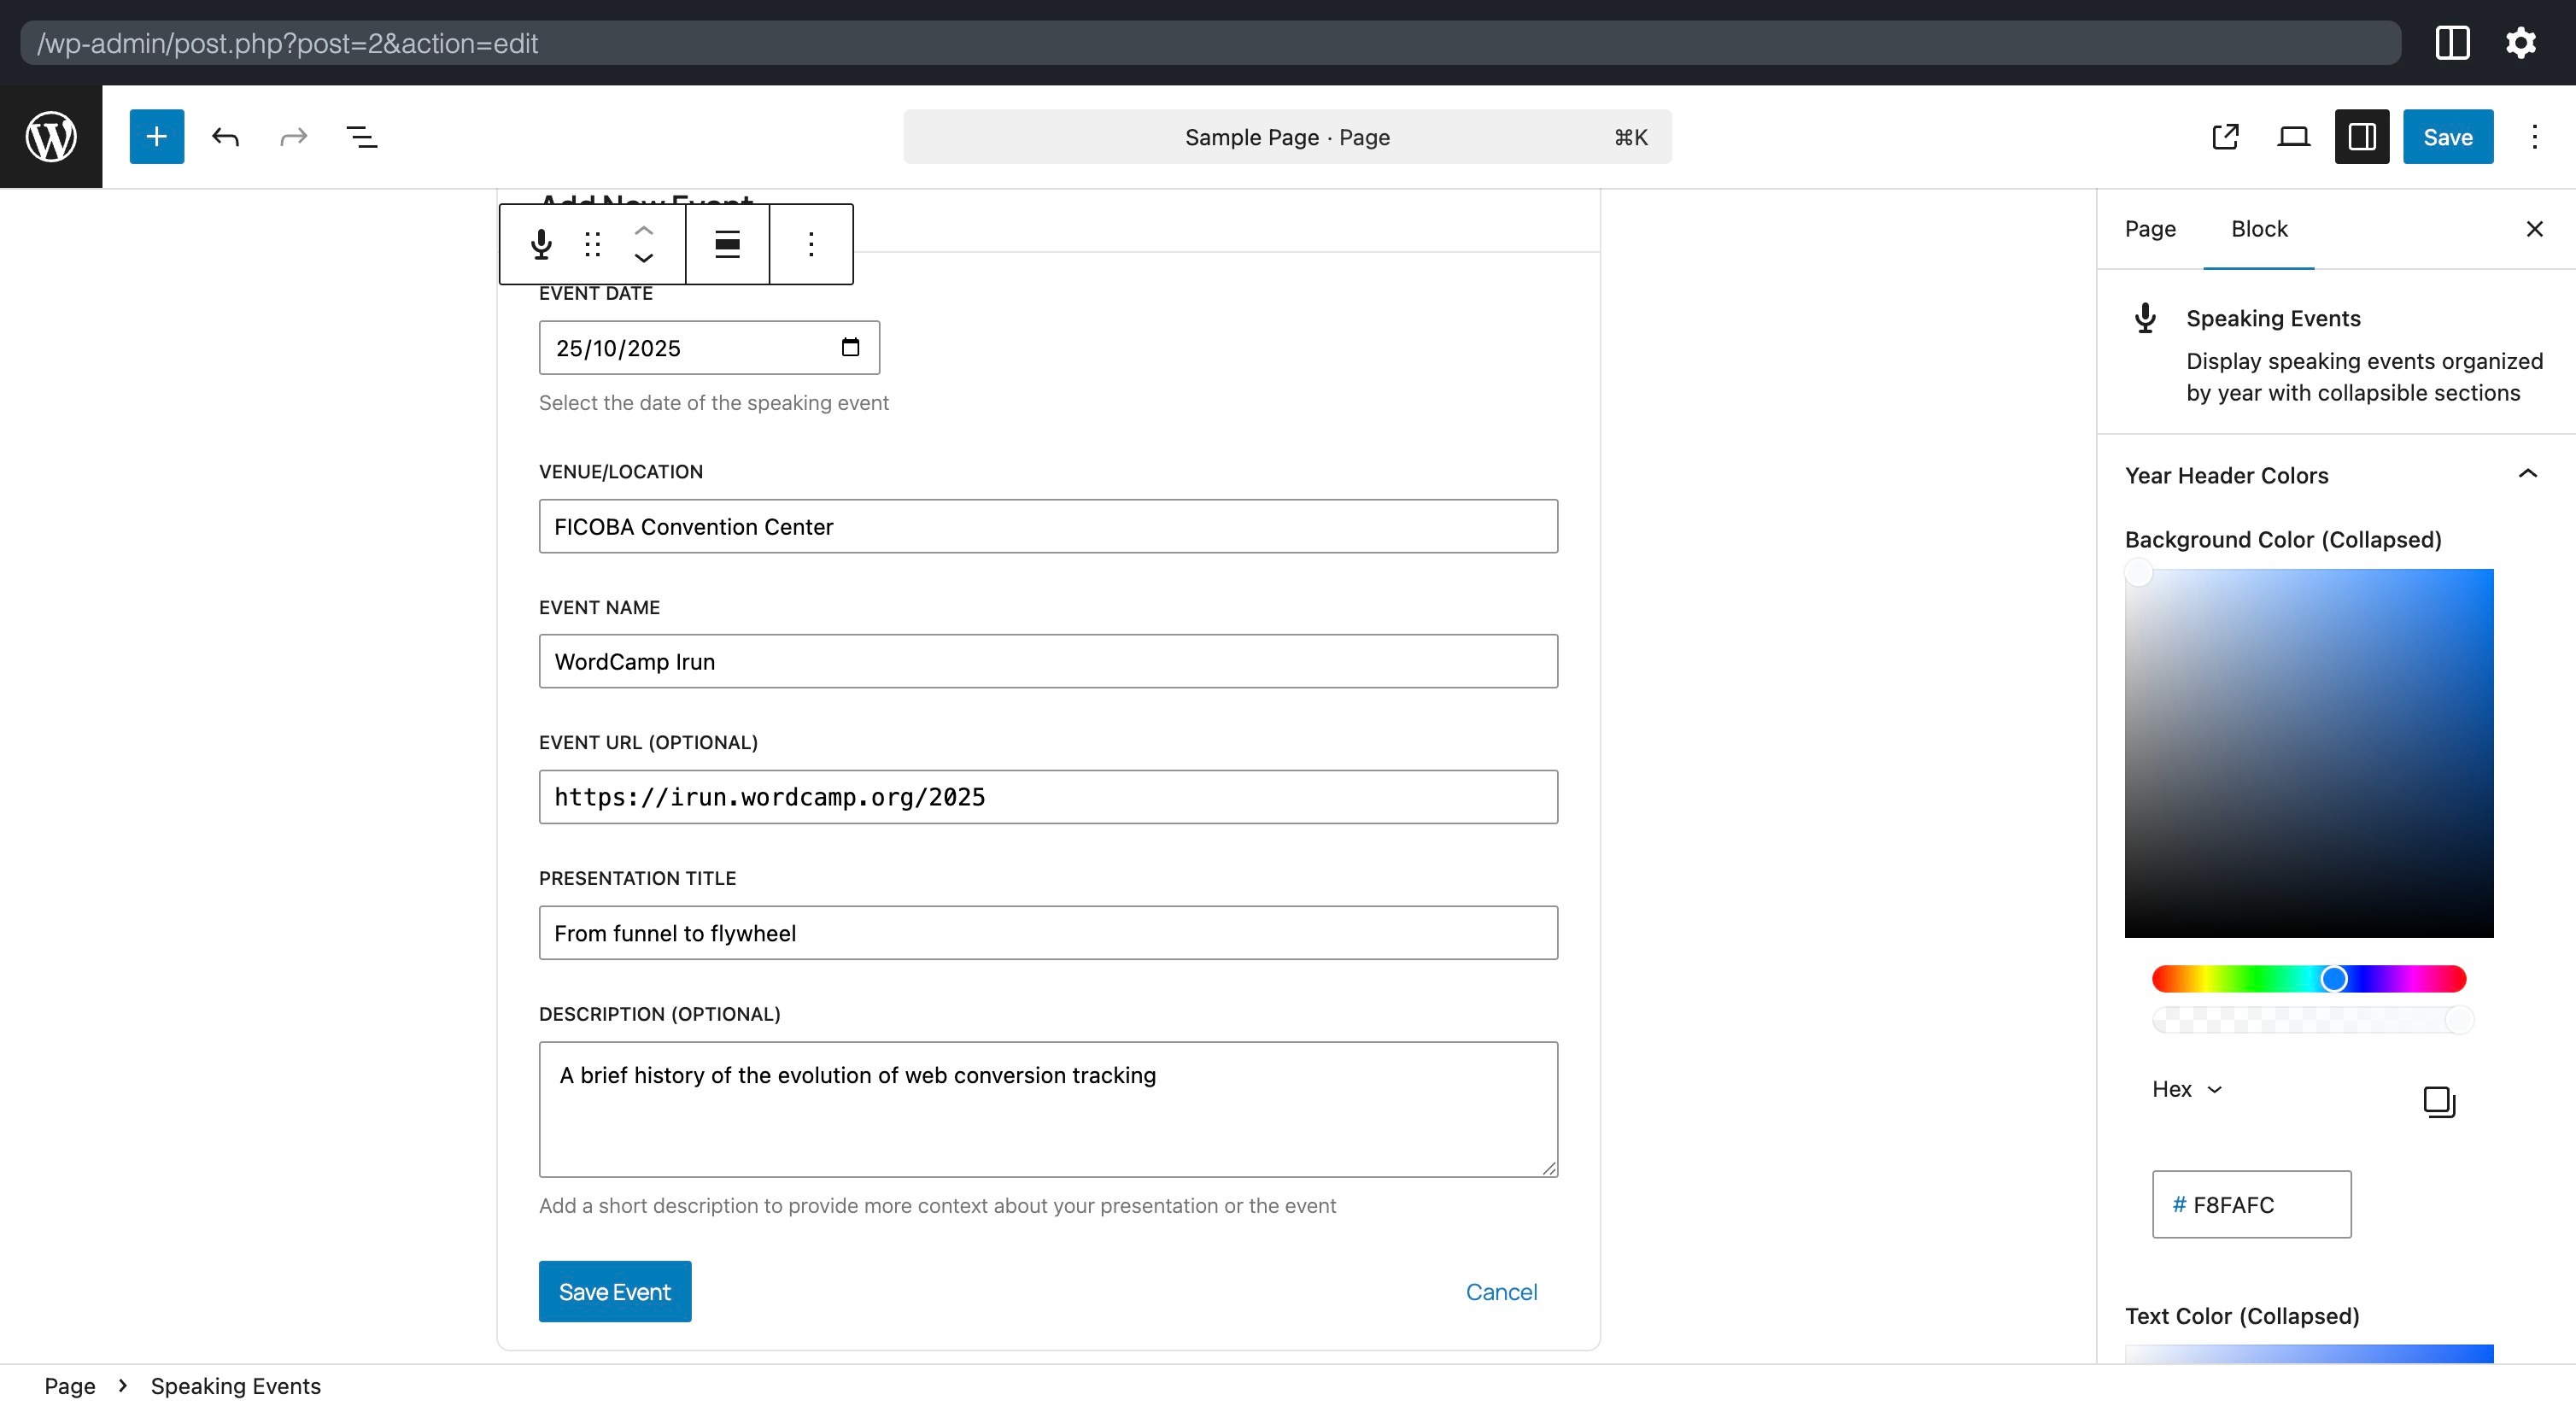Click the Speaking Events microphone block icon
The height and width of the screenshot is (1406, 2576).
pos(541,244)
